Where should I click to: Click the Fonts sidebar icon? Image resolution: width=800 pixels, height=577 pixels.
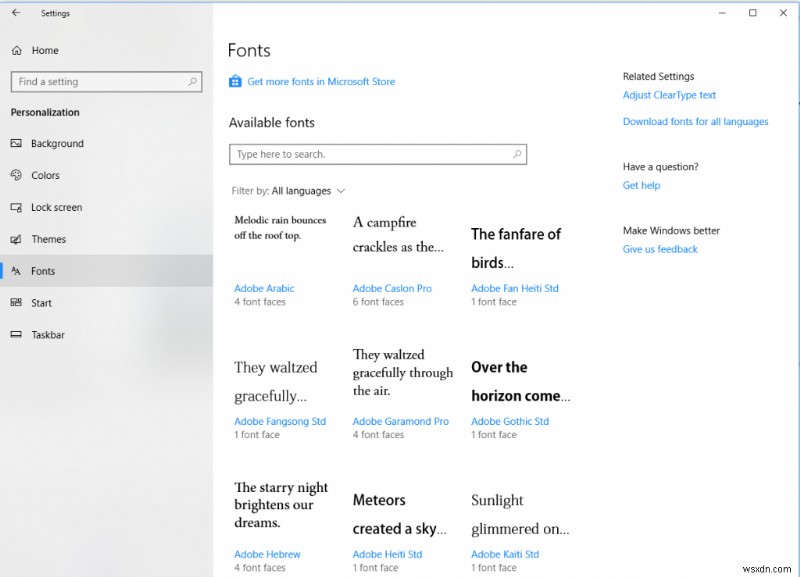17,271
